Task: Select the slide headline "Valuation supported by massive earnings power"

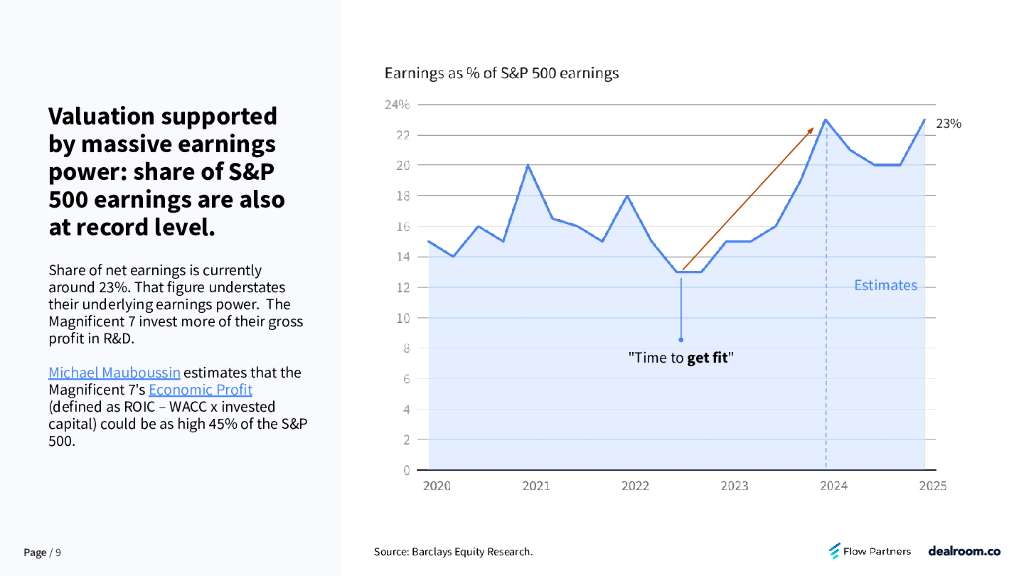Action: (166, 171)
